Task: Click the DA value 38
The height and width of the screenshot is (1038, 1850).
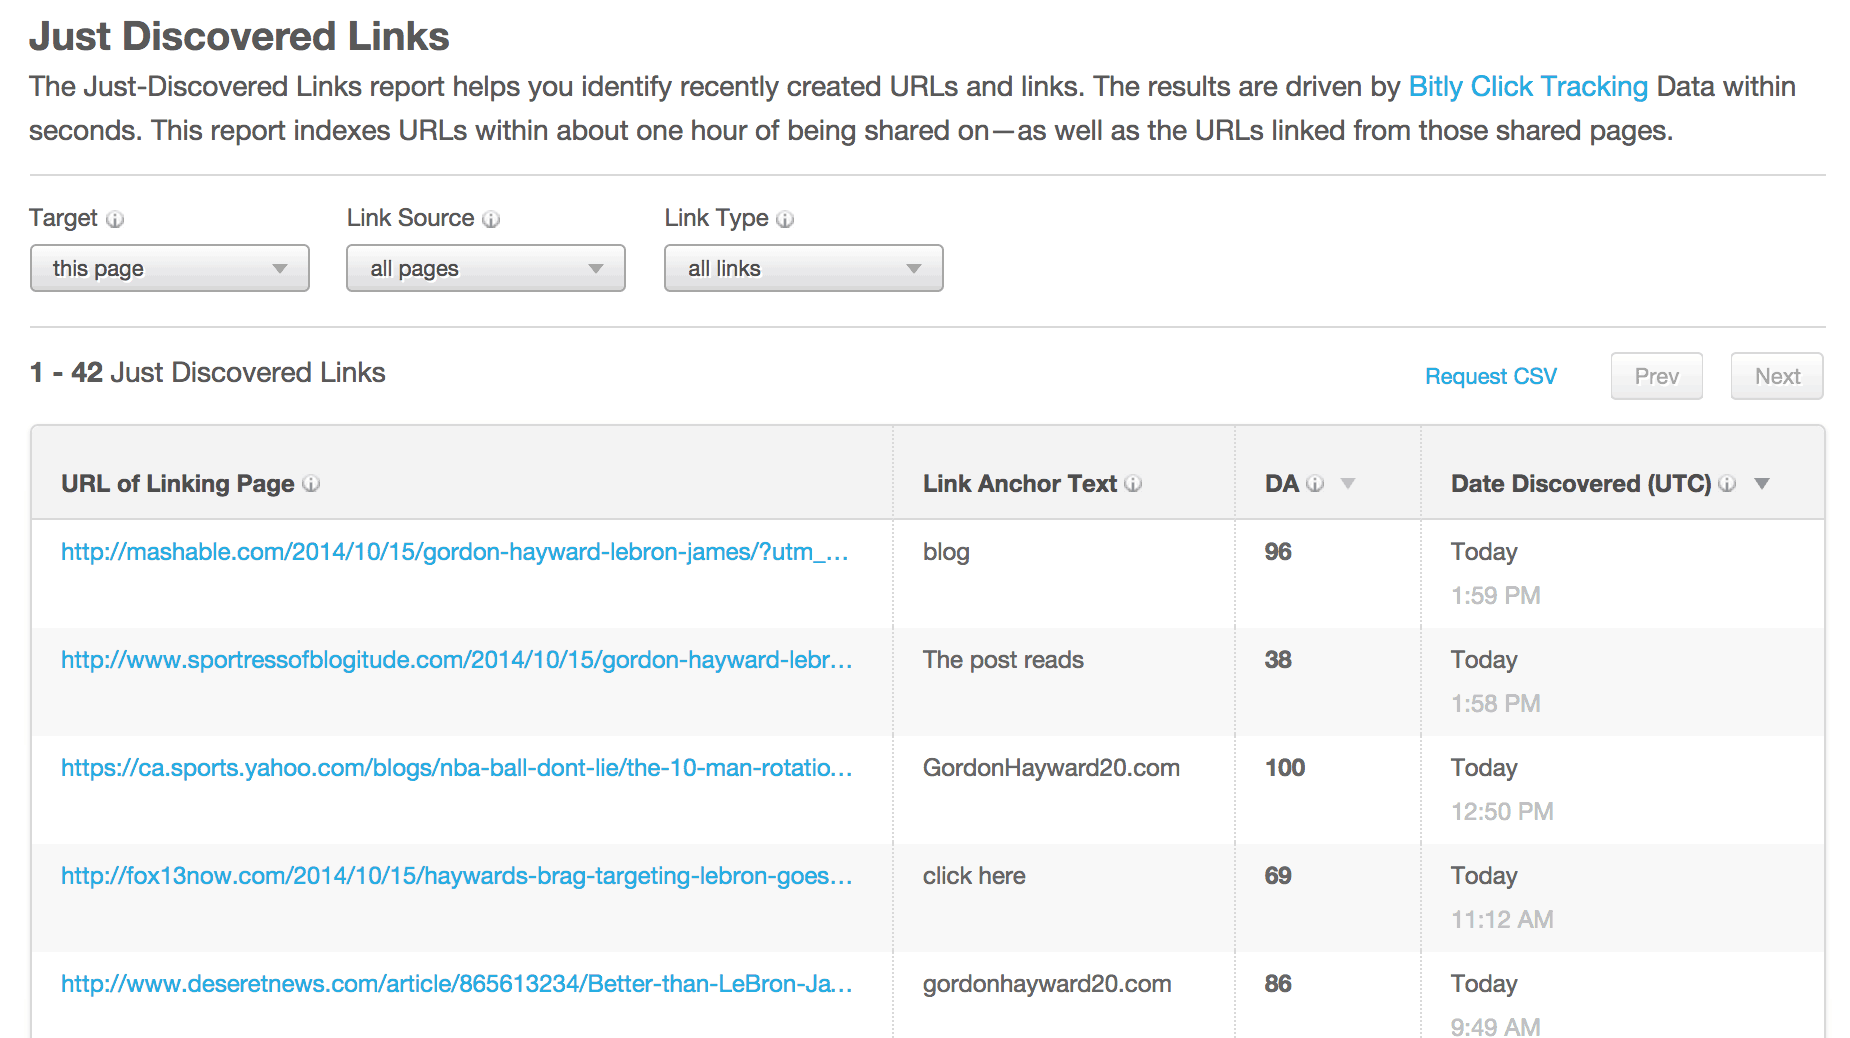Action: click(1278, 660)
